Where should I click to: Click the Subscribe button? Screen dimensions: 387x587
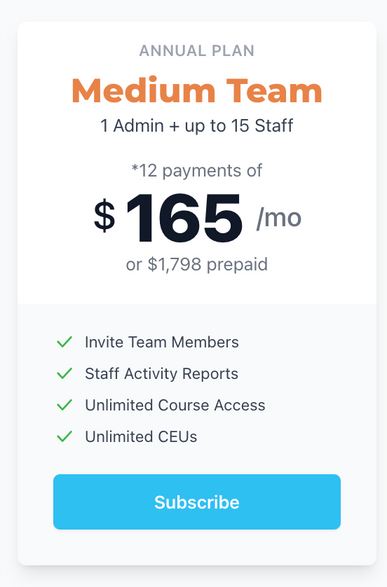(197, 502)
